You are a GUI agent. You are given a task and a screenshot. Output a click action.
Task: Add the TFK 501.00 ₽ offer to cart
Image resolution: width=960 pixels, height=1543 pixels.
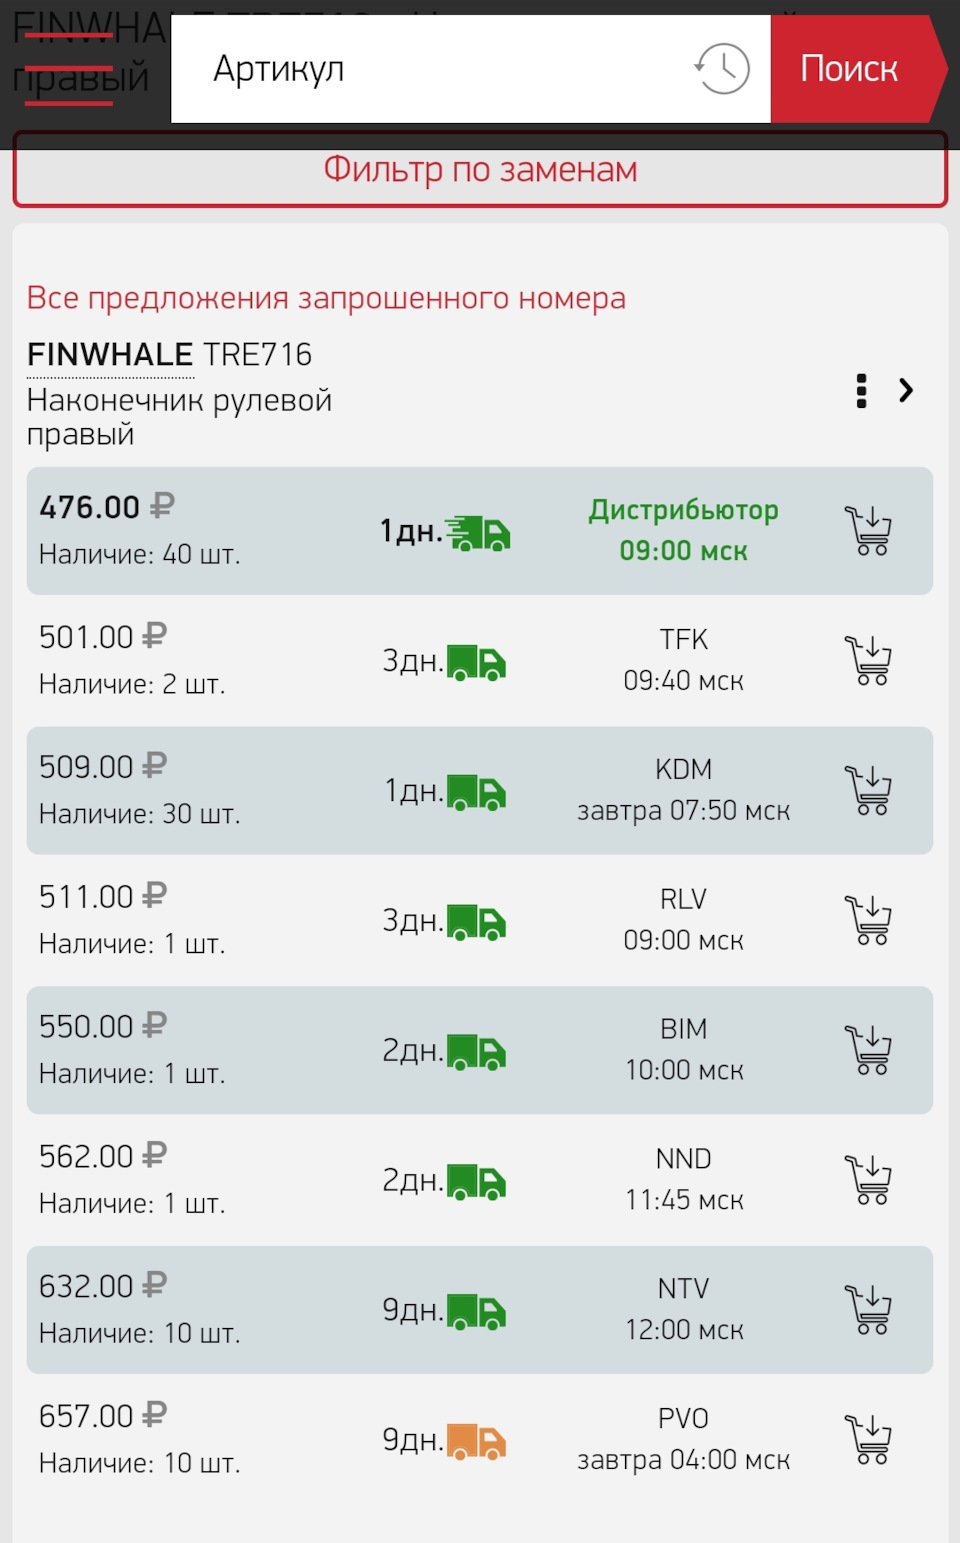coord(868,661)
